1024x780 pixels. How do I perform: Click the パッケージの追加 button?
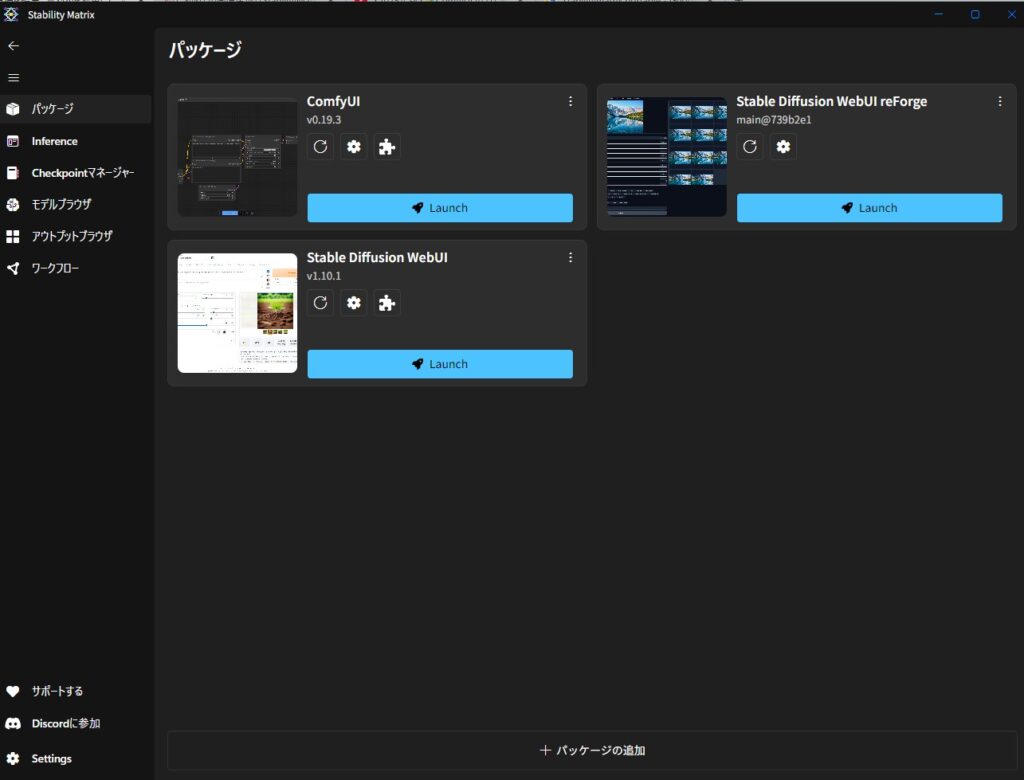point(592,750)
